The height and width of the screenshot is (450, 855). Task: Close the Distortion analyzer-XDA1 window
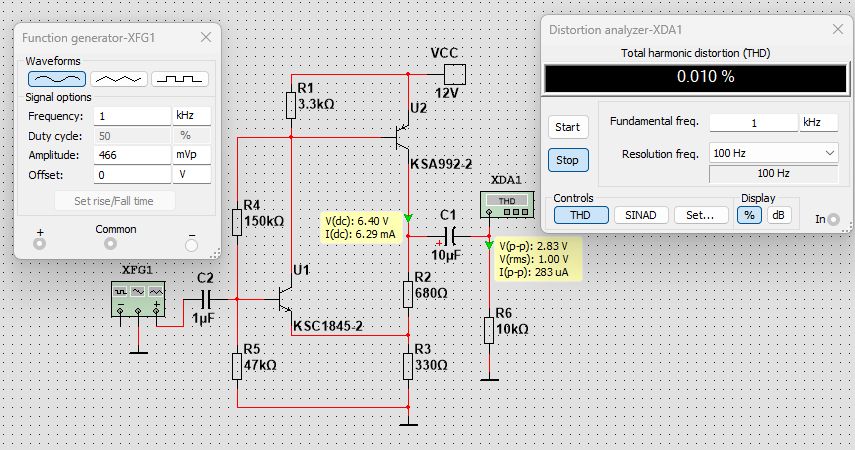tap(838, 29)
